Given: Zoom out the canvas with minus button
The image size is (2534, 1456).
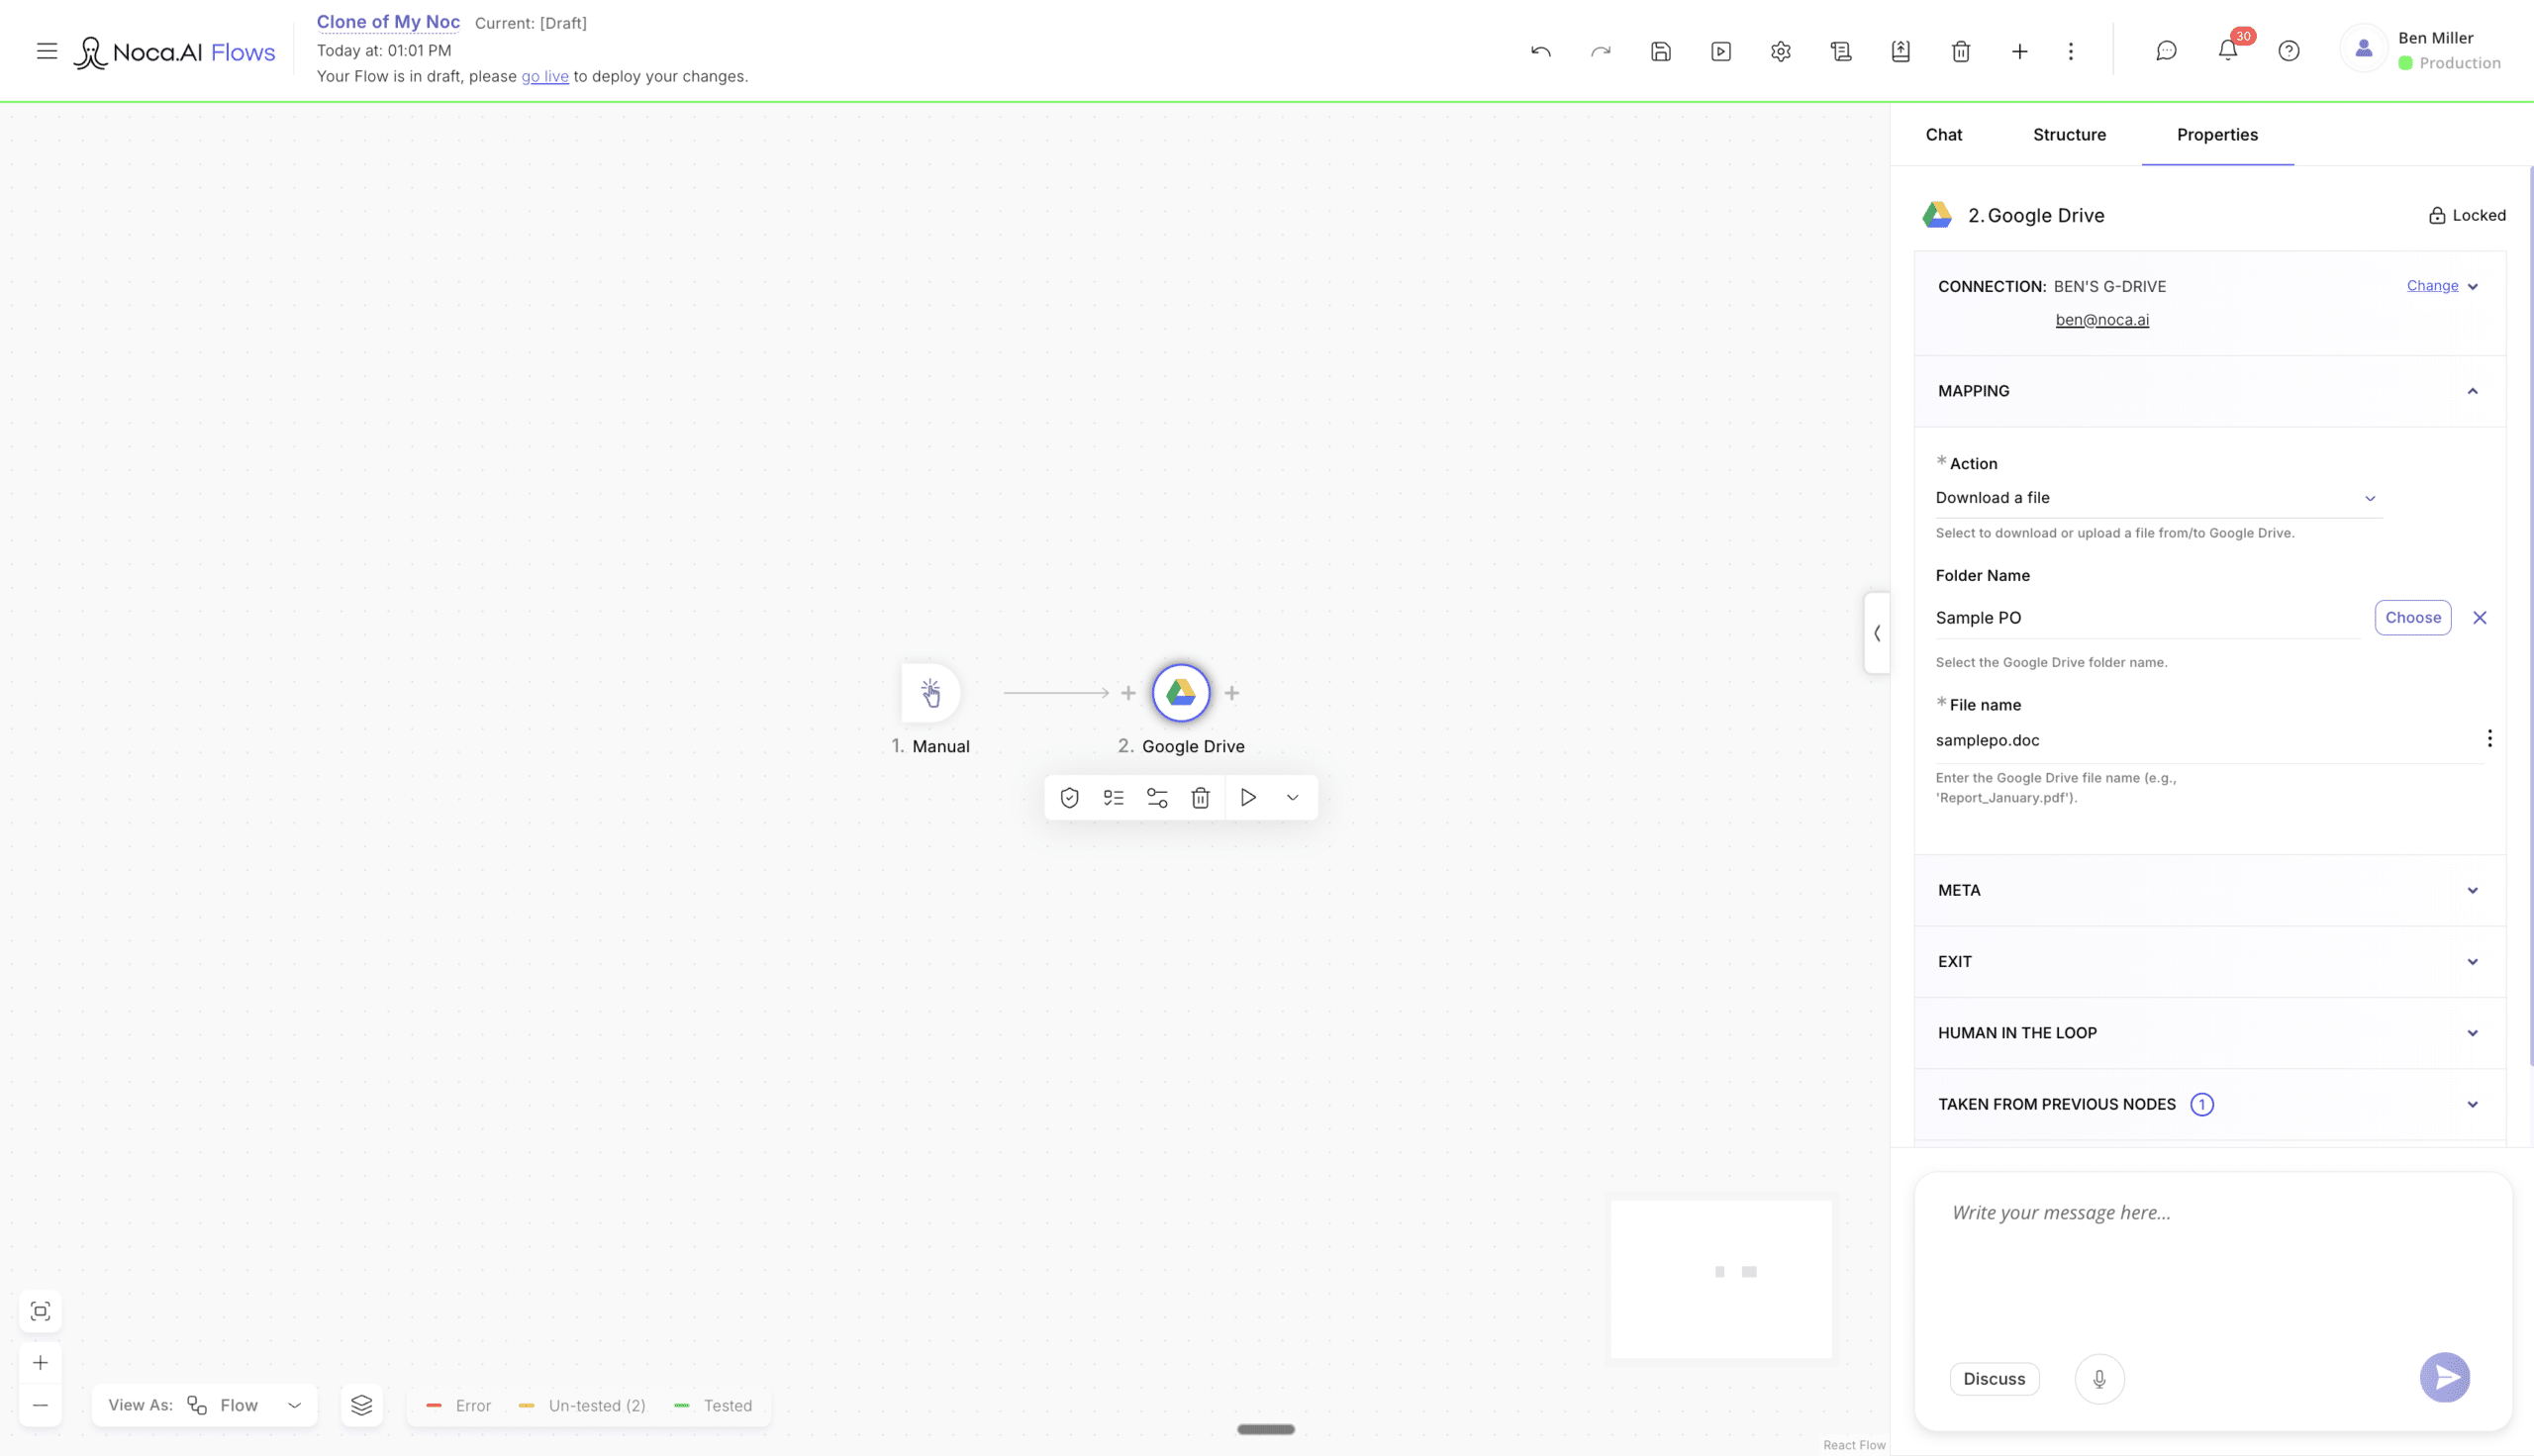Looking at the screenshot, I should tap(40, 1405).
